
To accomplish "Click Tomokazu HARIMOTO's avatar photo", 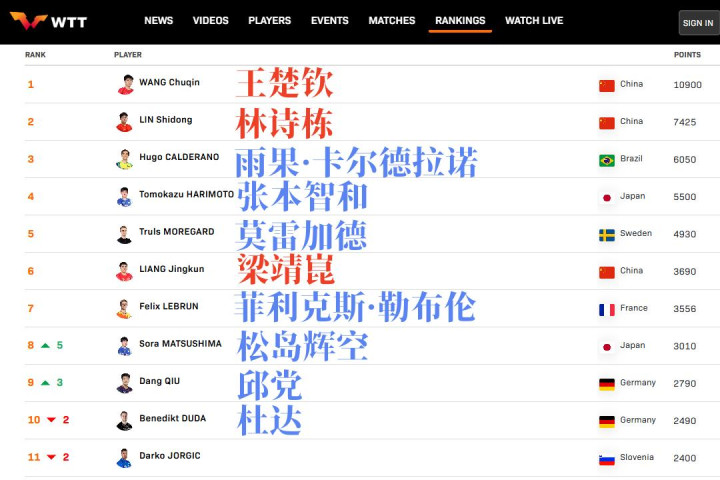I will (124, 197).
